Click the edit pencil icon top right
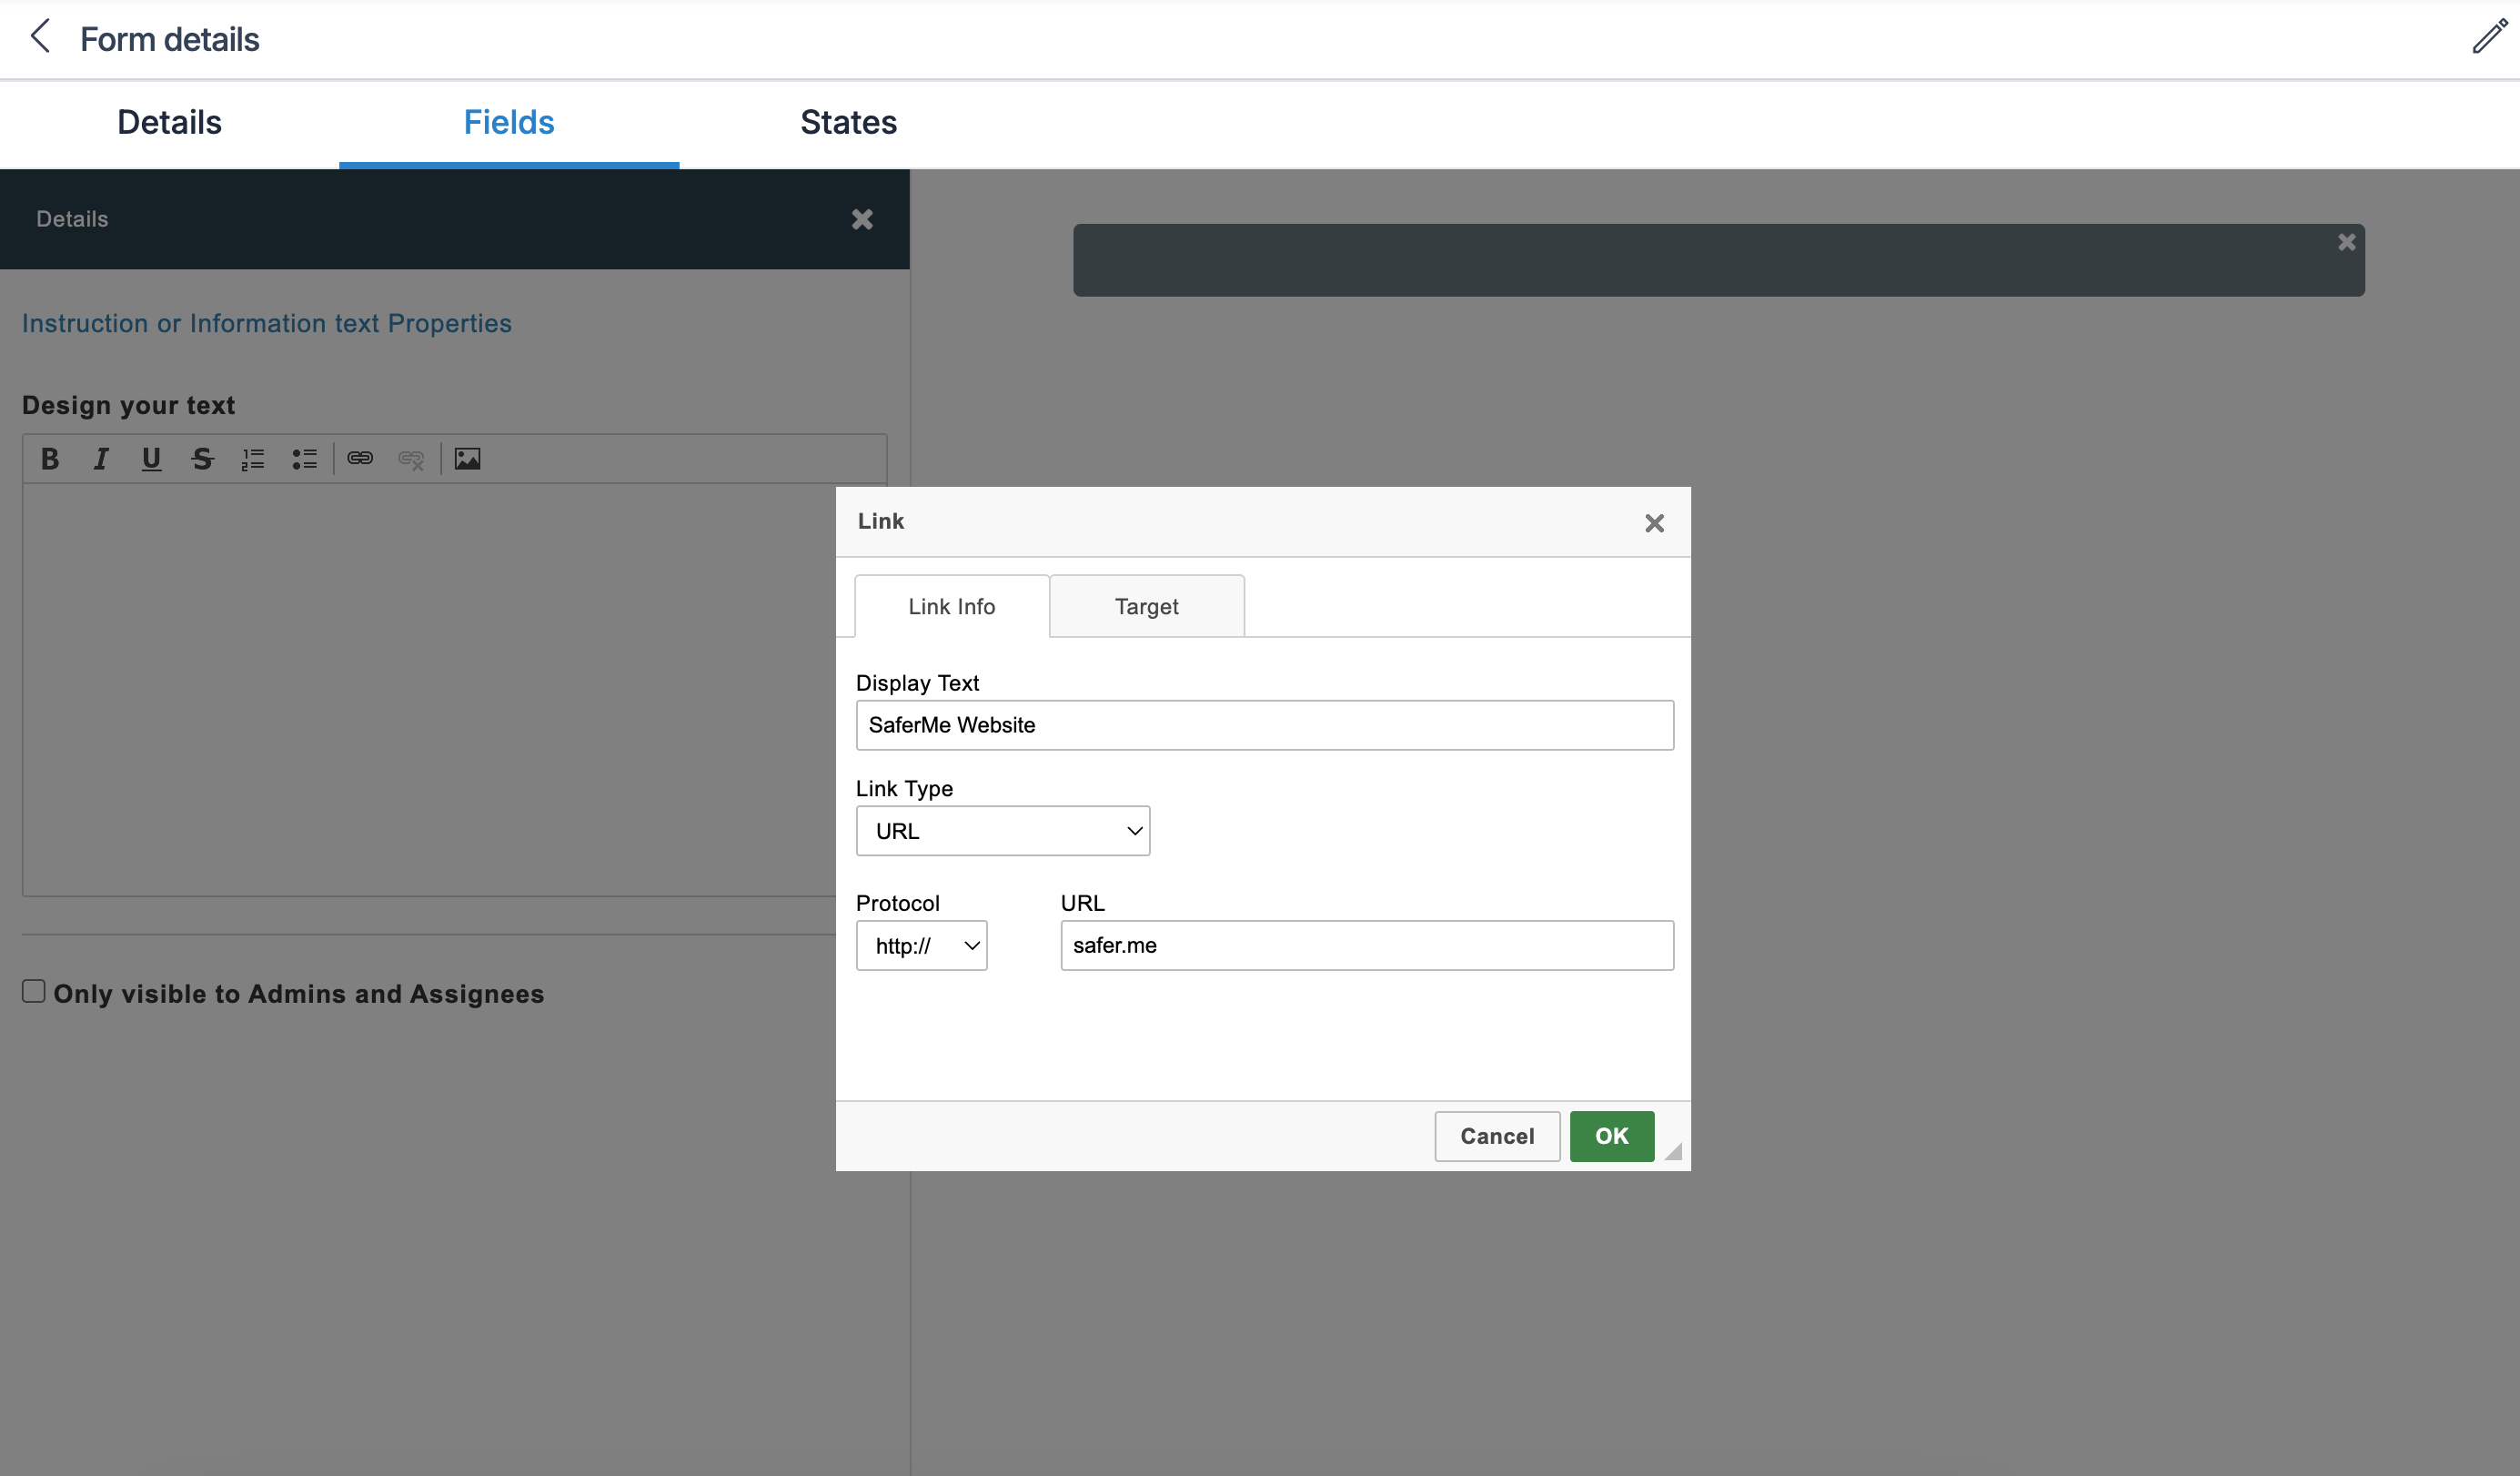 (2488, 38)
